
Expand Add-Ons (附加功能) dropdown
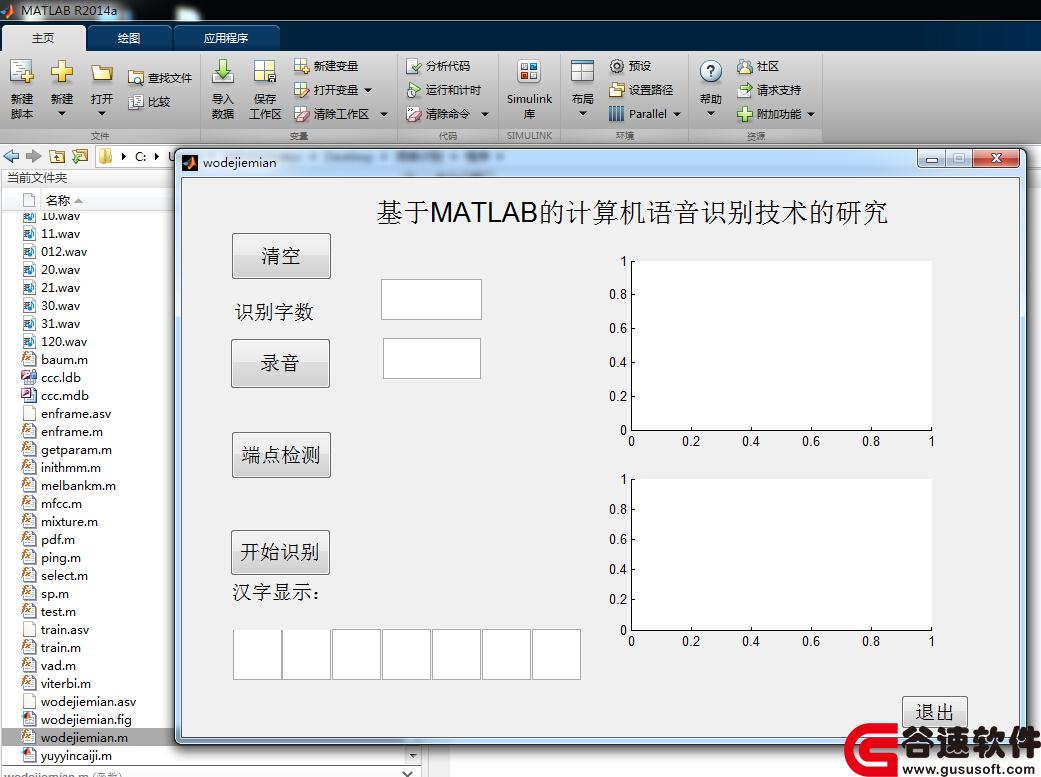pyautogui.click(x=811, y=114)
